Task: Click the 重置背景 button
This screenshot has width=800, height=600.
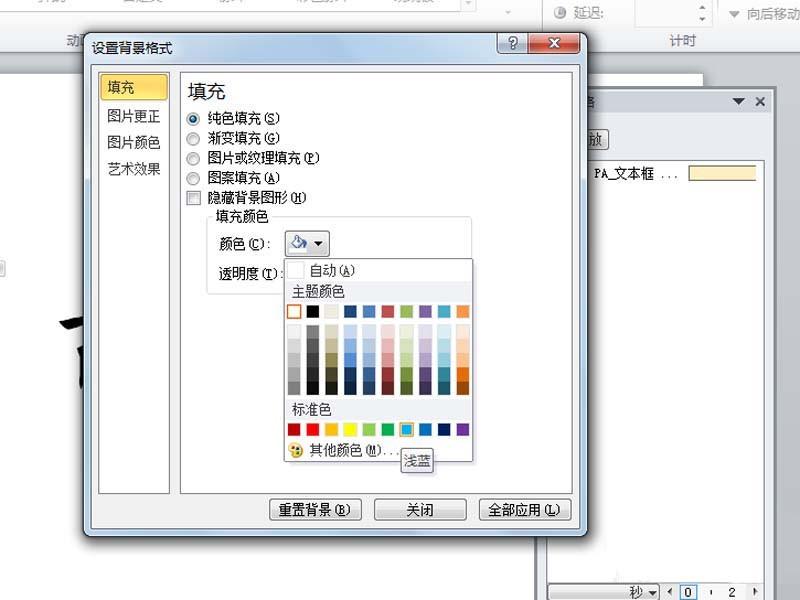Action: click(x=316, y=508)
